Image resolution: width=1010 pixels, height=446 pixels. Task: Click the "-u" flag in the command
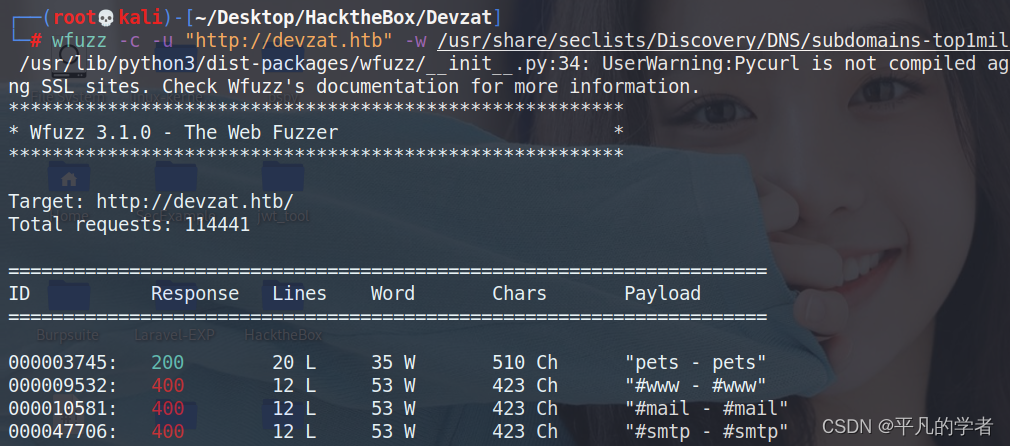click(162, 41)
